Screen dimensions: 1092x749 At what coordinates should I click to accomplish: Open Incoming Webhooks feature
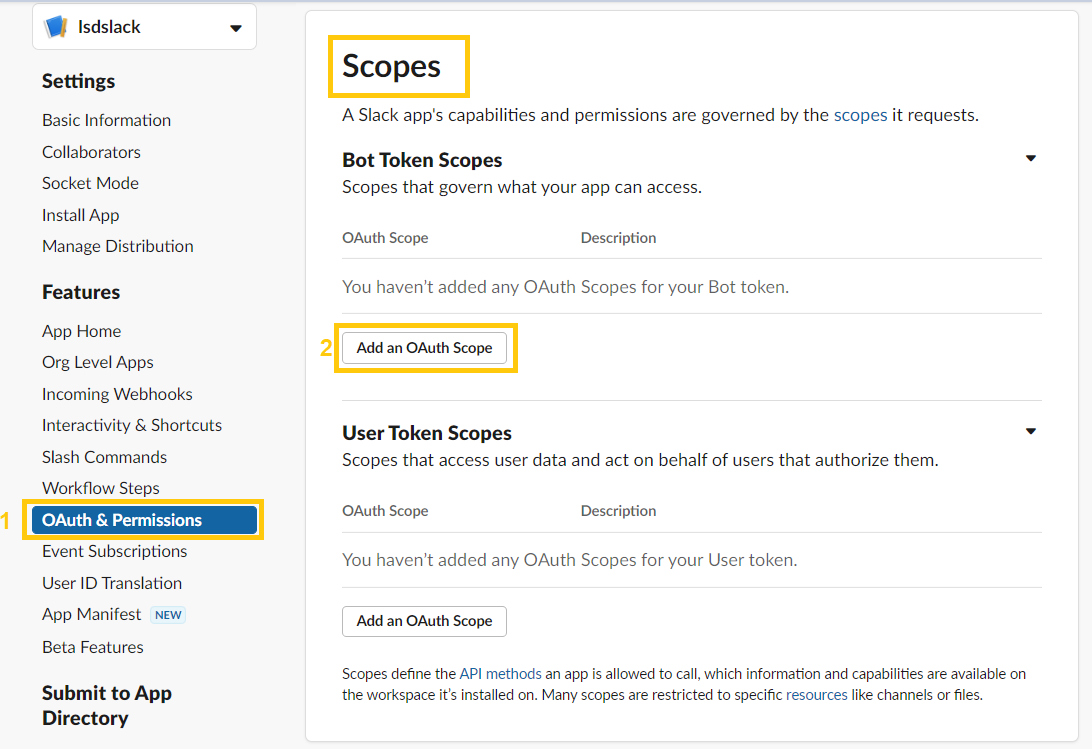[x=117, y=394]
